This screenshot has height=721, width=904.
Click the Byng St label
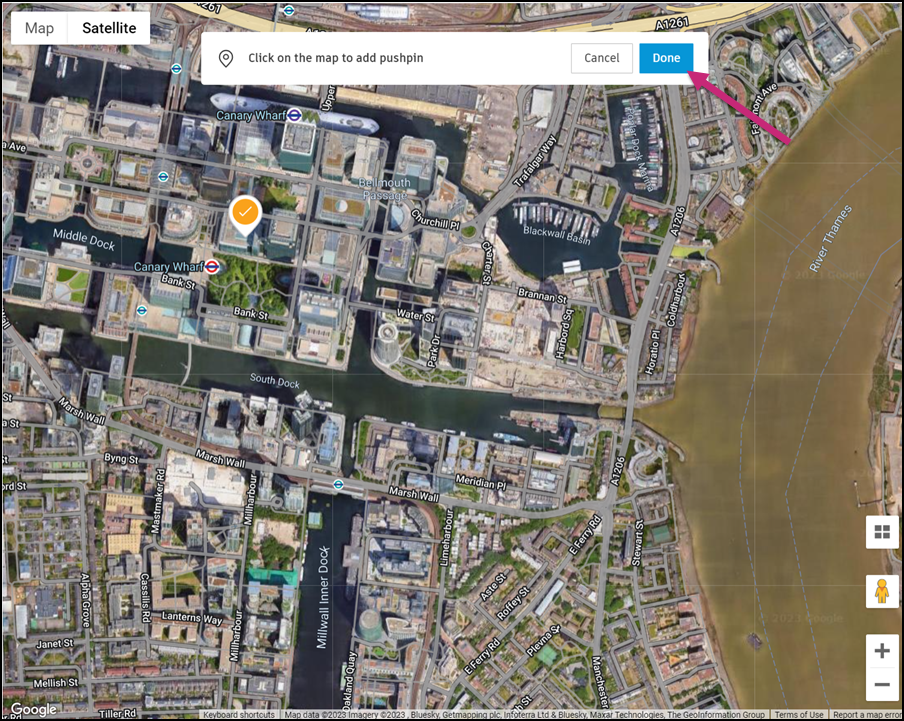(x=122, y=459)
